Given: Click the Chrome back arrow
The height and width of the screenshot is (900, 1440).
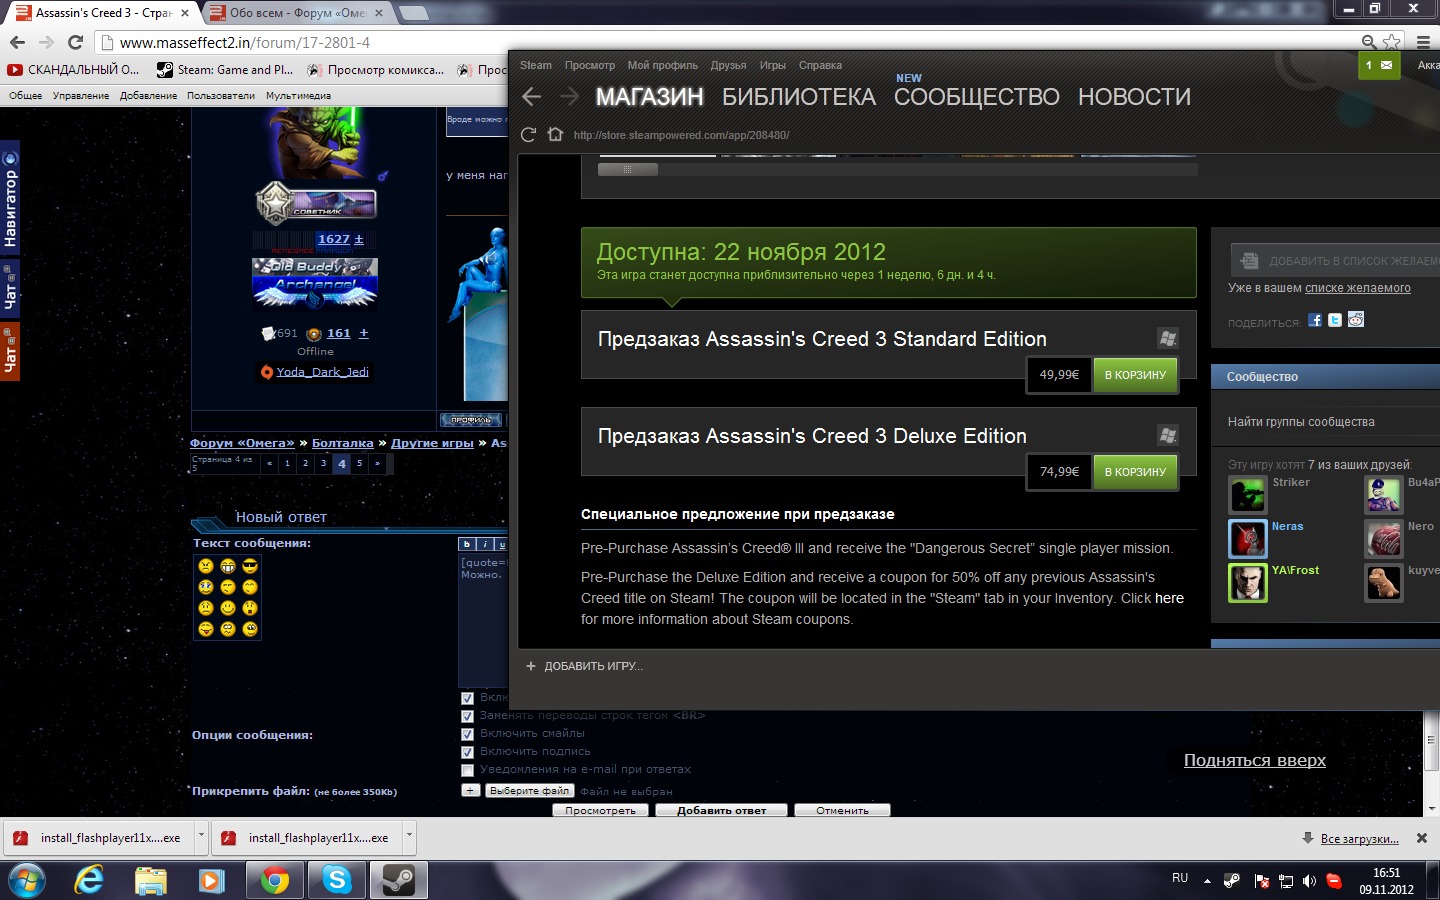Looking at the screenshot, I should pyautogui.click(x=17, y=42).
